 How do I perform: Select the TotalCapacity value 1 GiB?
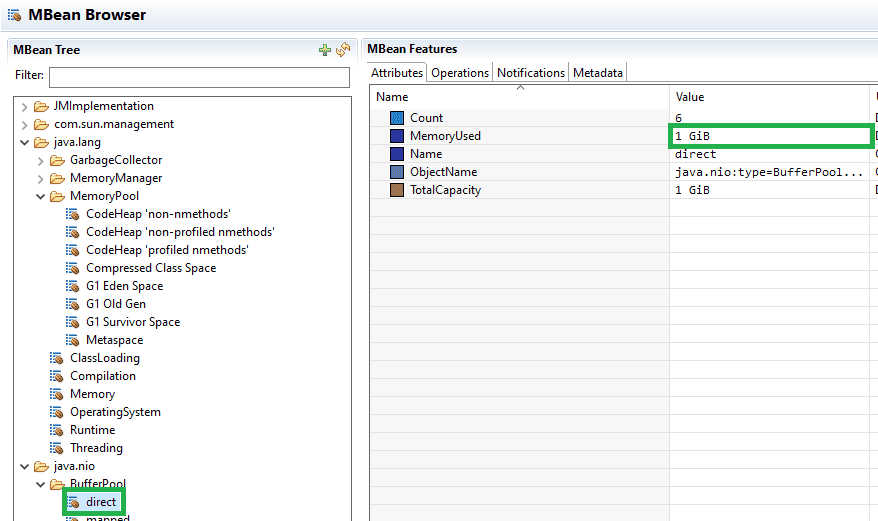[x=693, y=190]
